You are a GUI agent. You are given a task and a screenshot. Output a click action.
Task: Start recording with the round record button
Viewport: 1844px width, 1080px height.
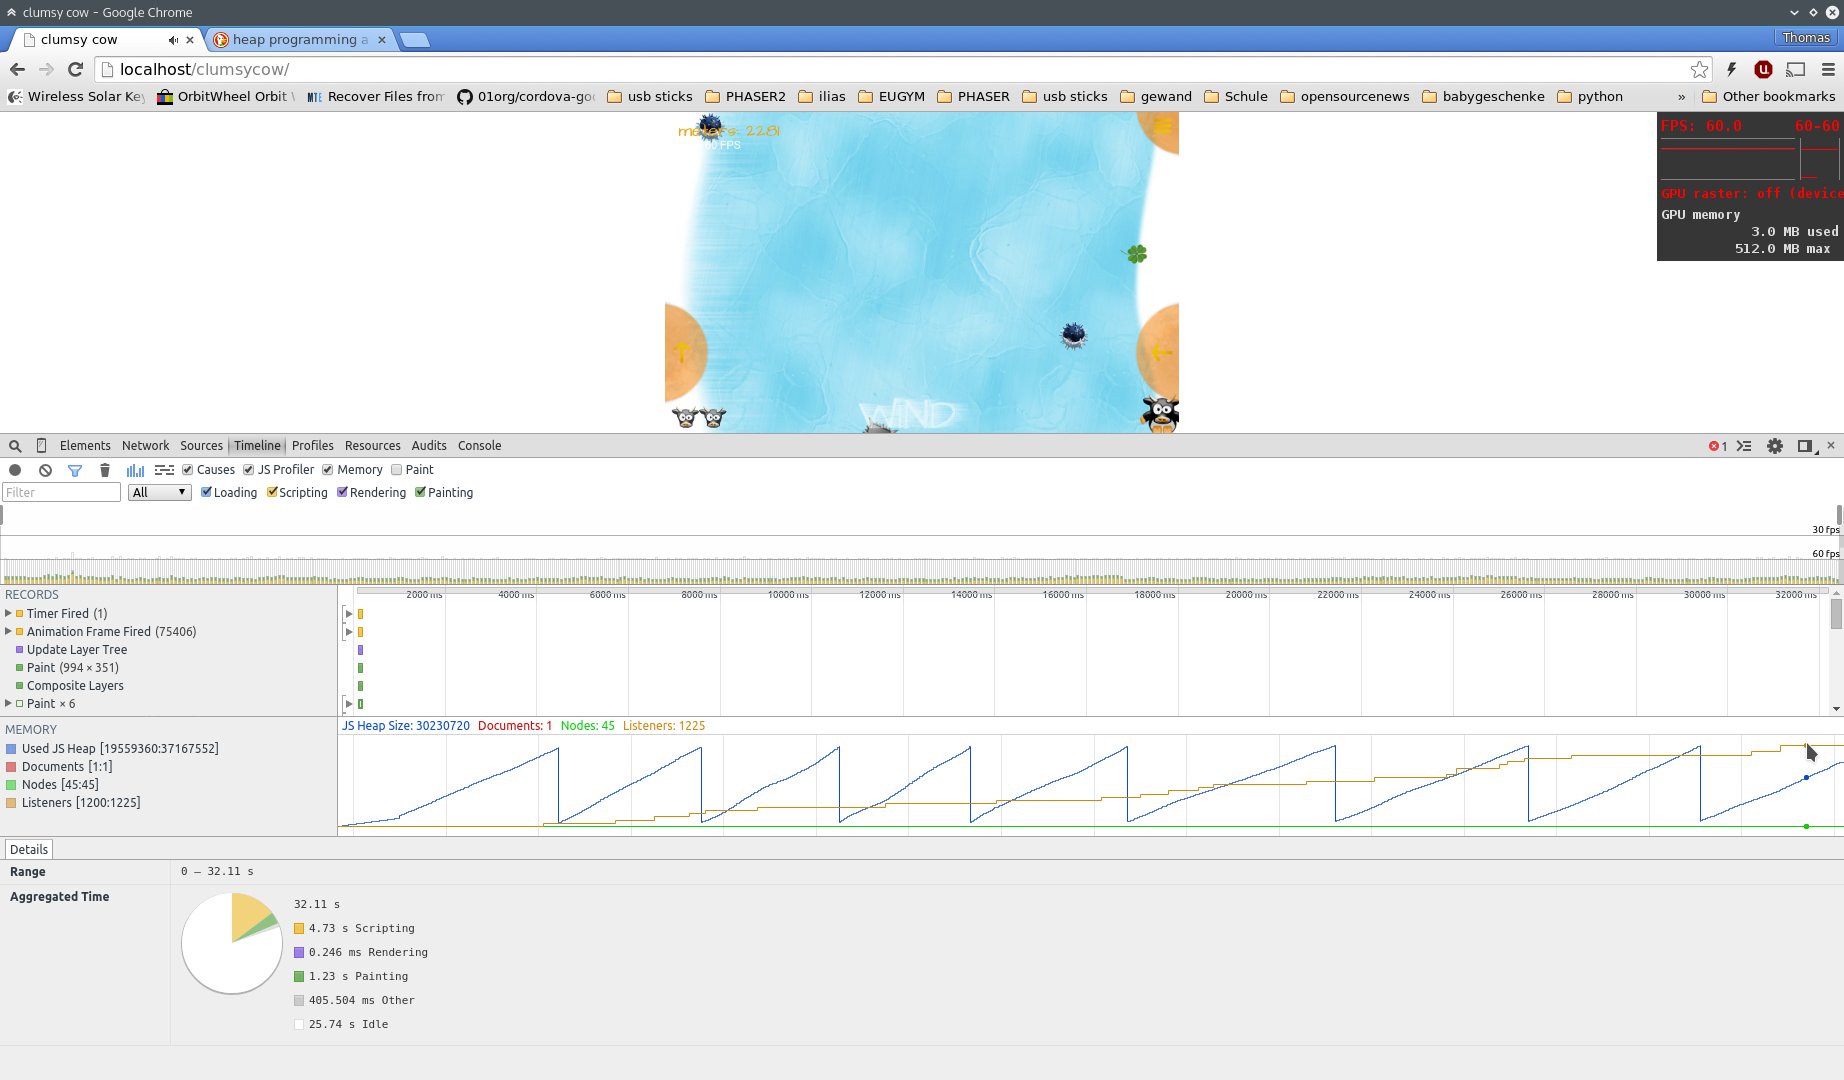click(x=15, y=470)
